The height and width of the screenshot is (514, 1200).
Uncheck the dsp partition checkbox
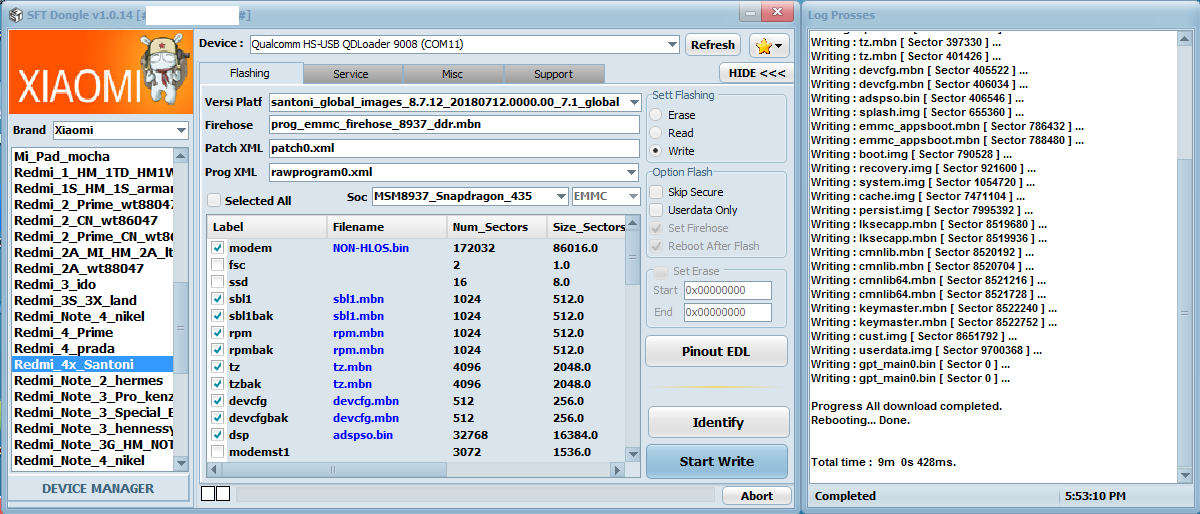coord(218,435)
